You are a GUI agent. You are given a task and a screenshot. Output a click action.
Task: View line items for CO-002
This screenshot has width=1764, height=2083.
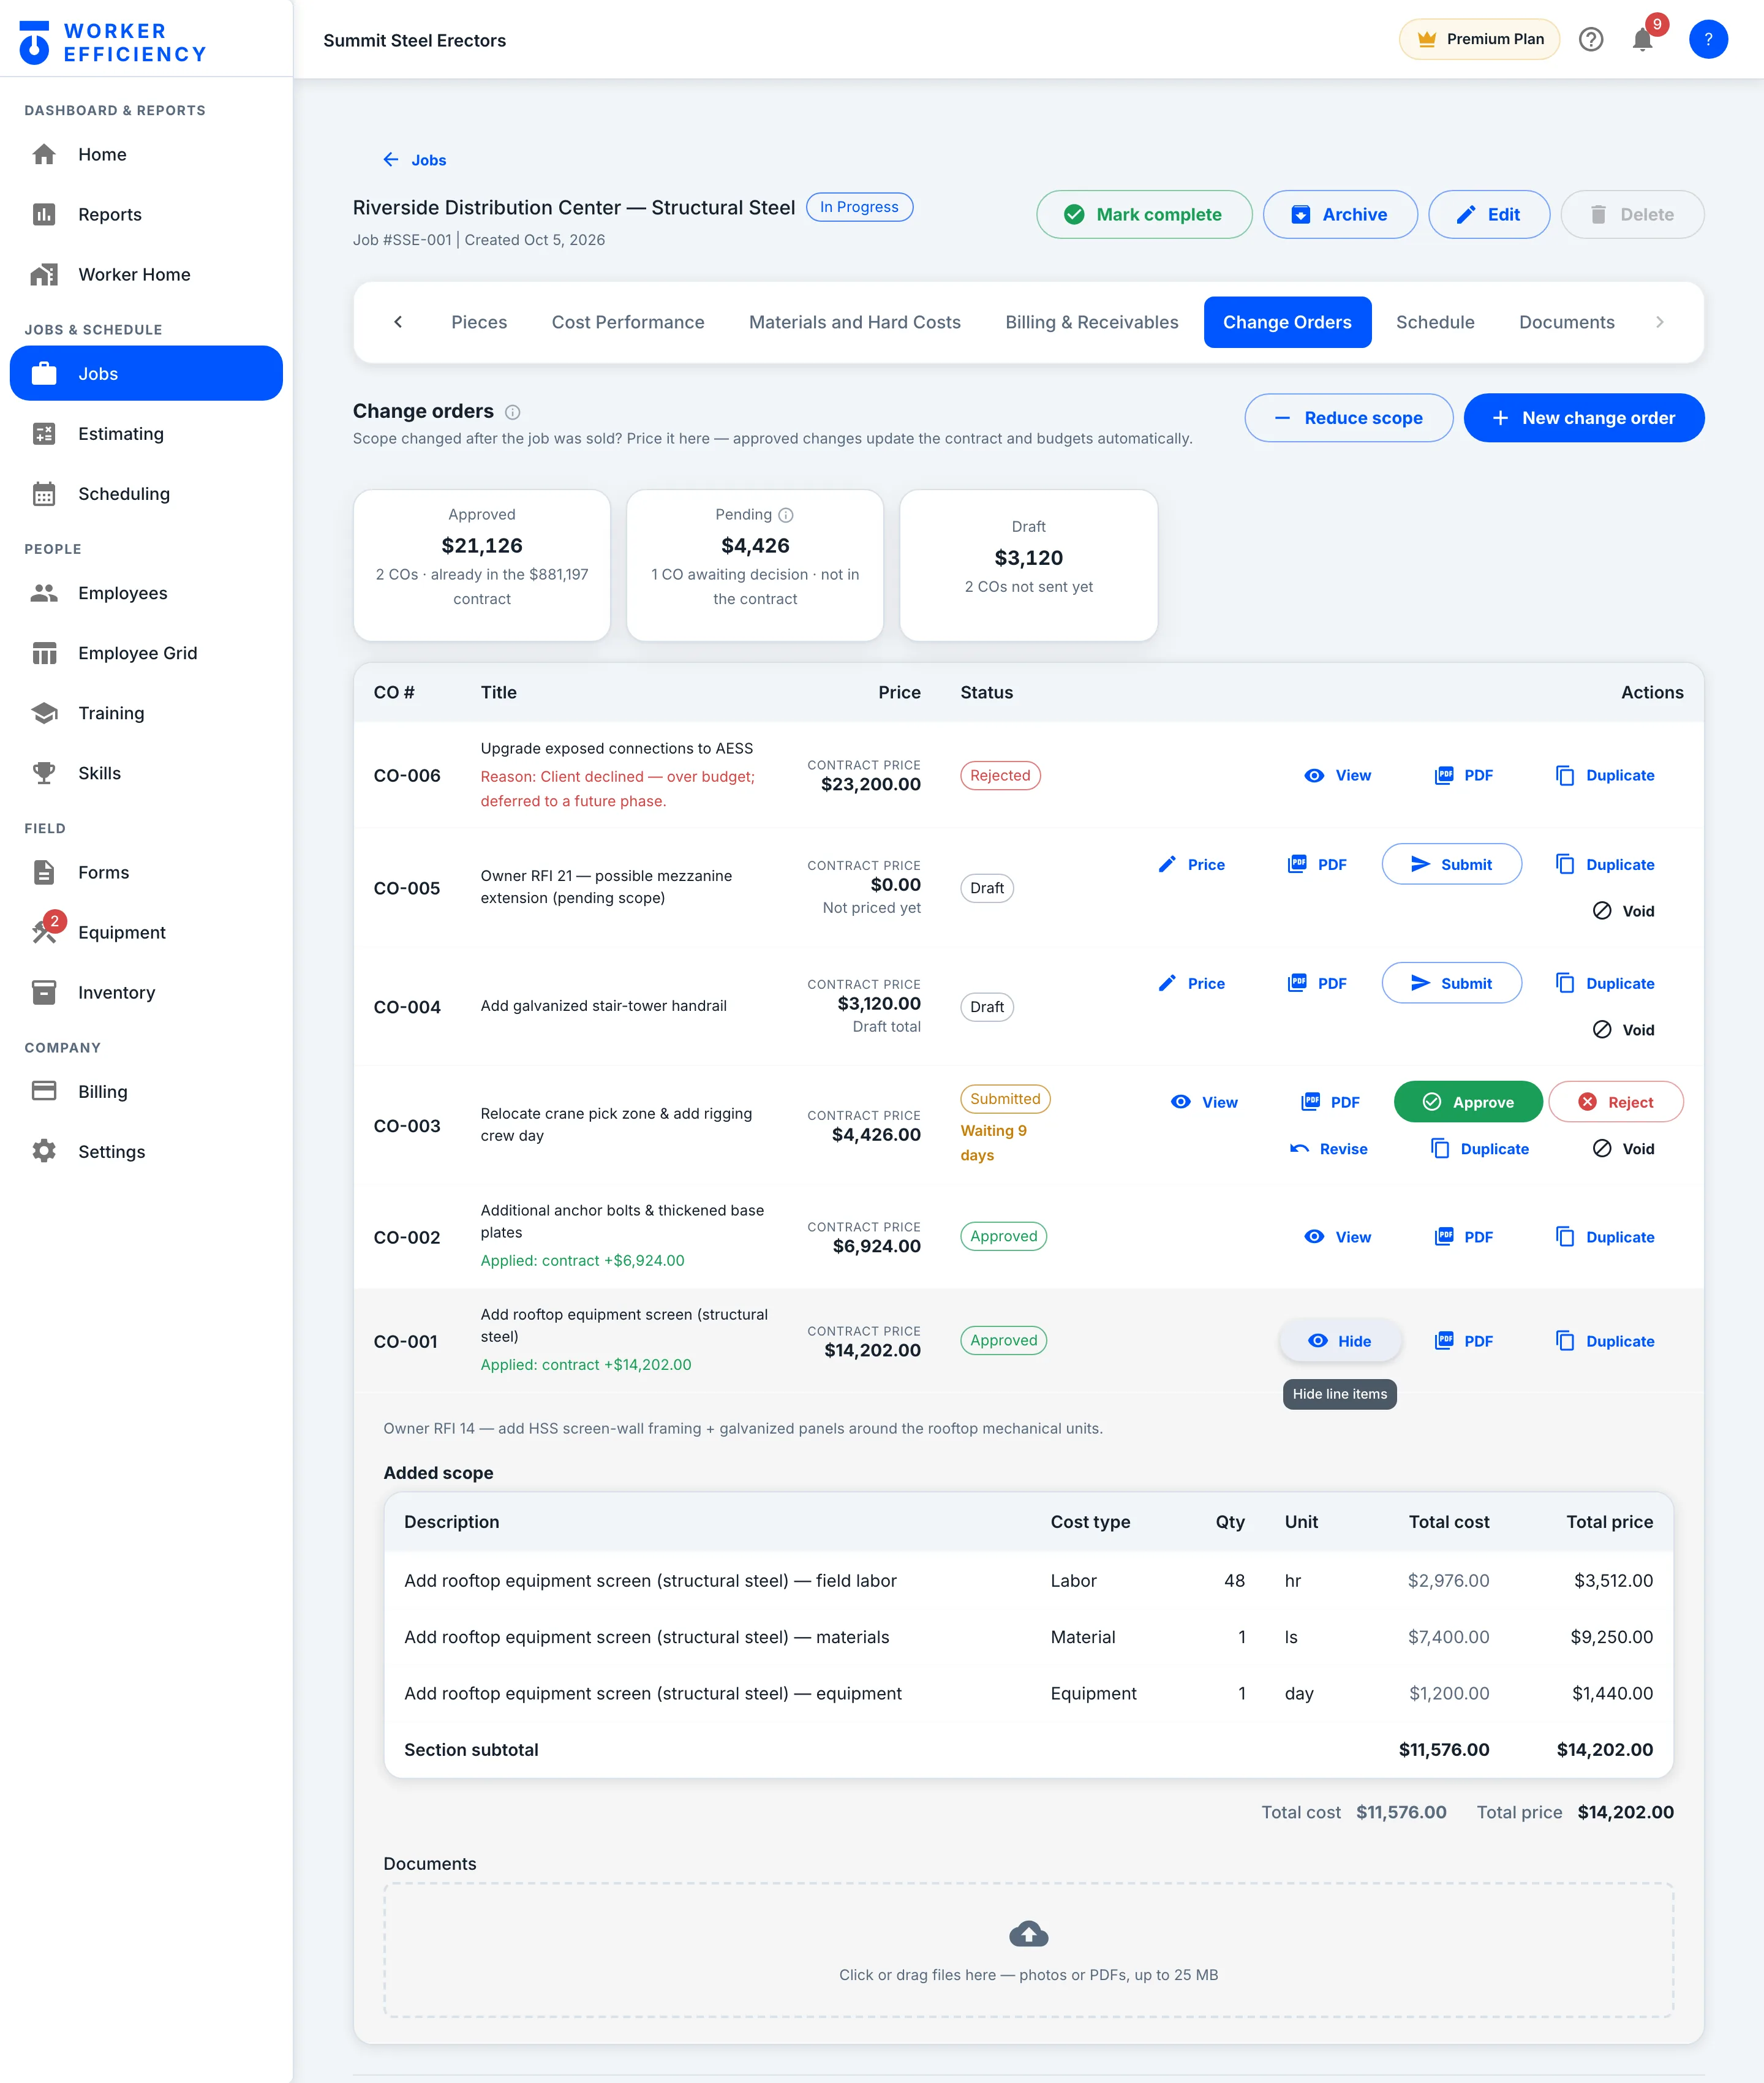(x=1337, y=1237)
